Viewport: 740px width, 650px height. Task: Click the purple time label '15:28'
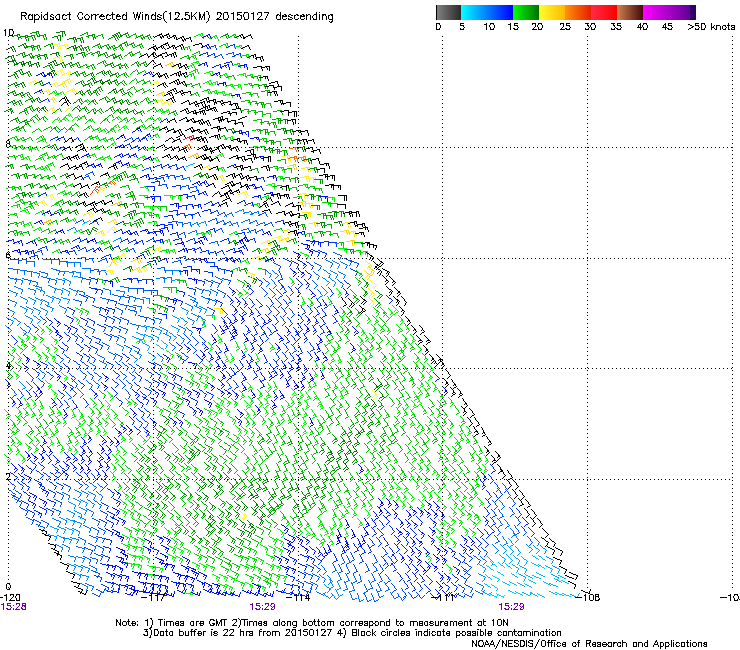pos(13,607)
